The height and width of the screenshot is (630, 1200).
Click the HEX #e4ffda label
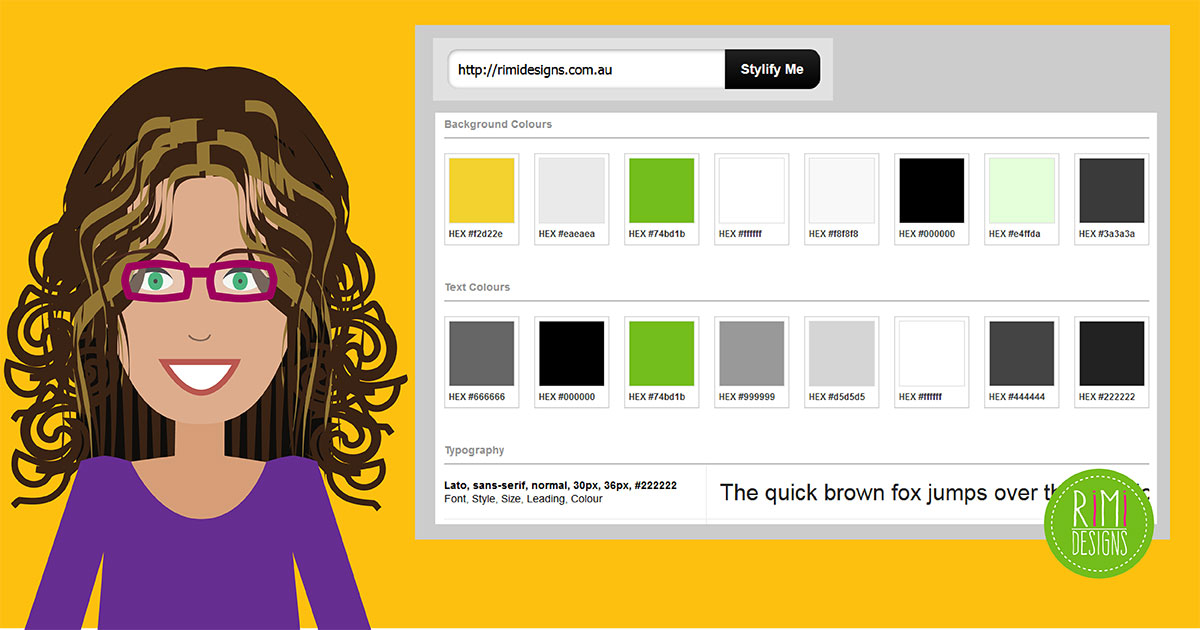pyautogui.click(x=1015, y=234)
